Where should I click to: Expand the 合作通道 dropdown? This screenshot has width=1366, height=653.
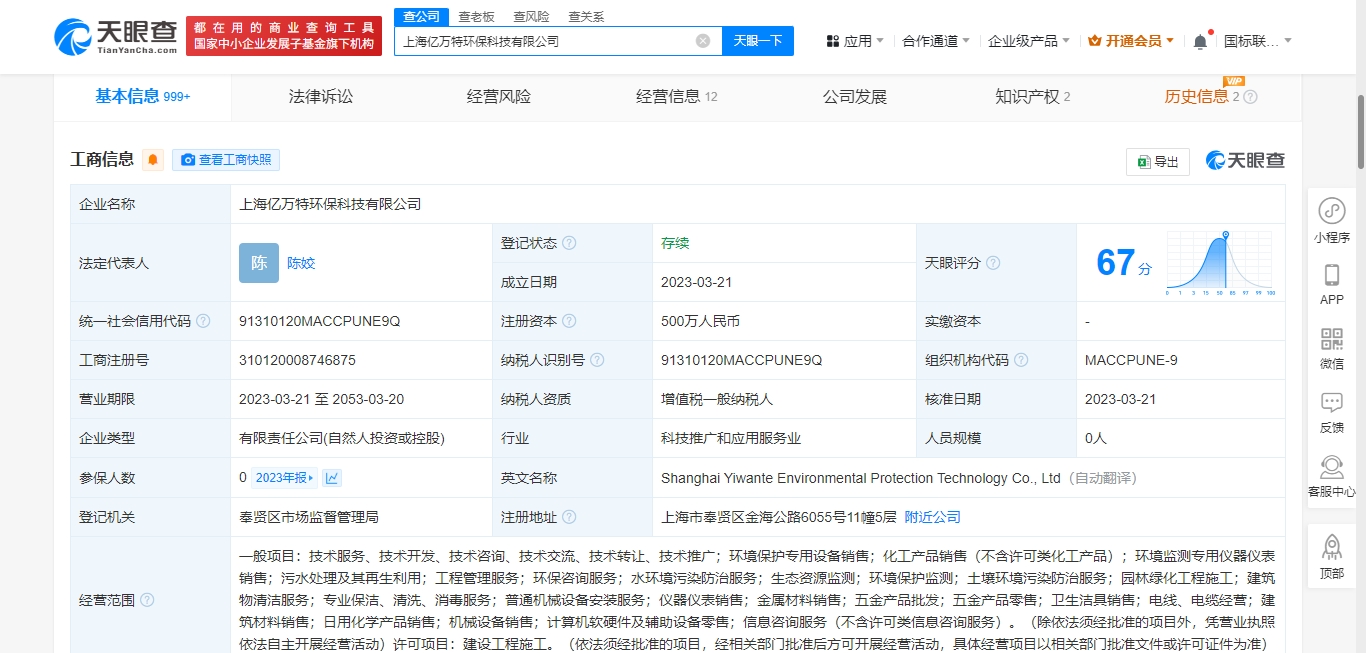[936, 41]
